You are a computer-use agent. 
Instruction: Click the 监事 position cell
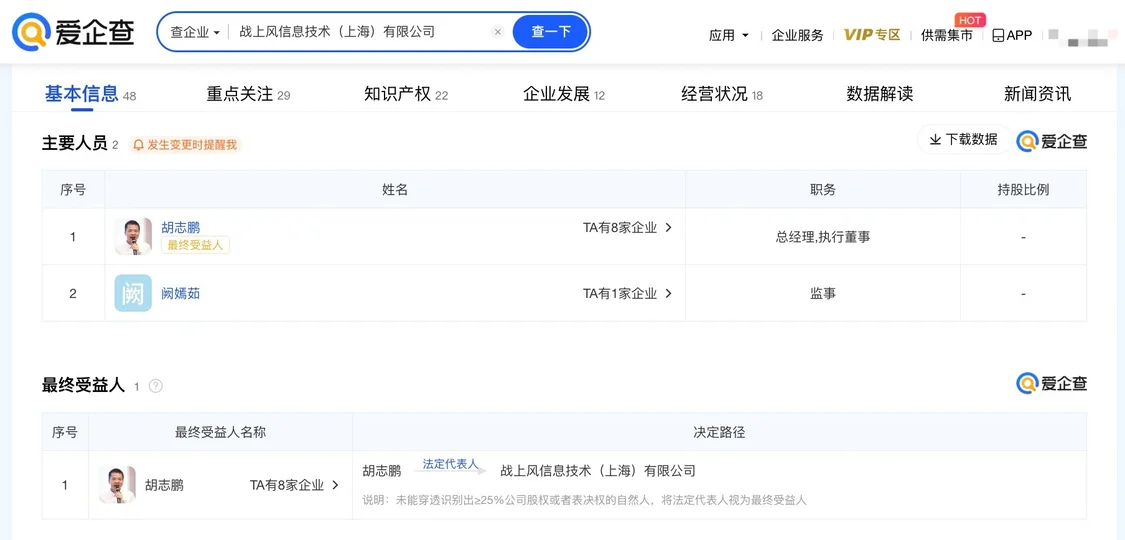click(822, 293)
